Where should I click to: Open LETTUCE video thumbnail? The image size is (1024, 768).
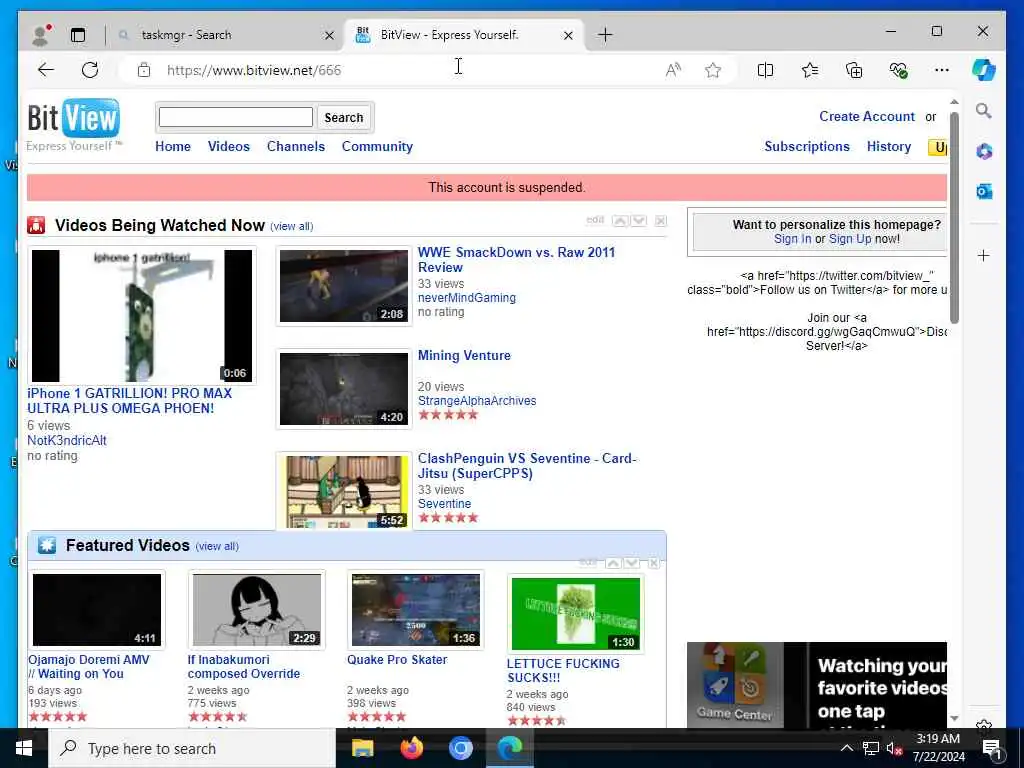(575, 614)
